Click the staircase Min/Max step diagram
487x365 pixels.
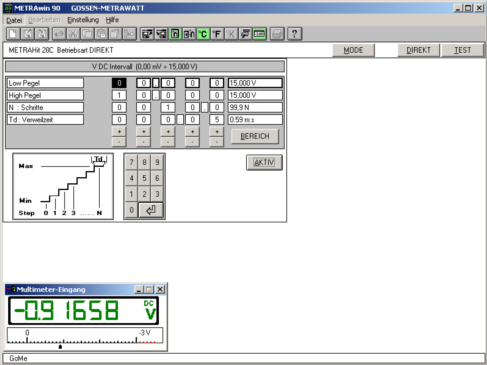(x=63, y=186)
